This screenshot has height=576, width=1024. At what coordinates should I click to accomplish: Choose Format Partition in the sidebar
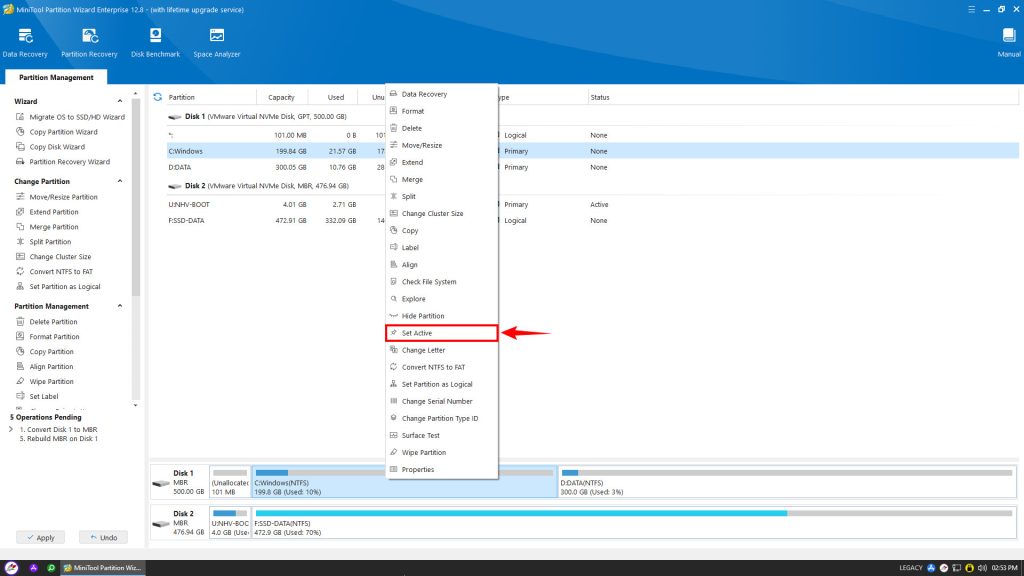coord(48,336)
